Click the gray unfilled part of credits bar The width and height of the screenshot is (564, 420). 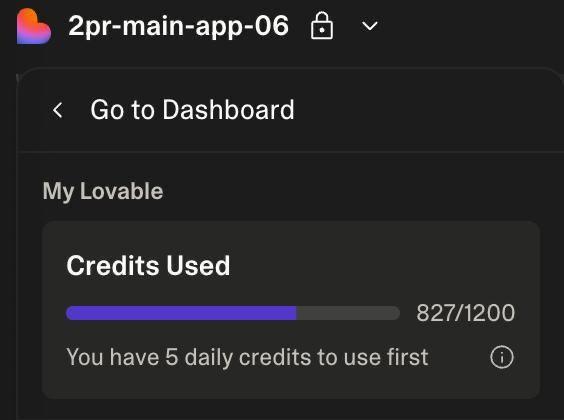click(x=348, y=313)
